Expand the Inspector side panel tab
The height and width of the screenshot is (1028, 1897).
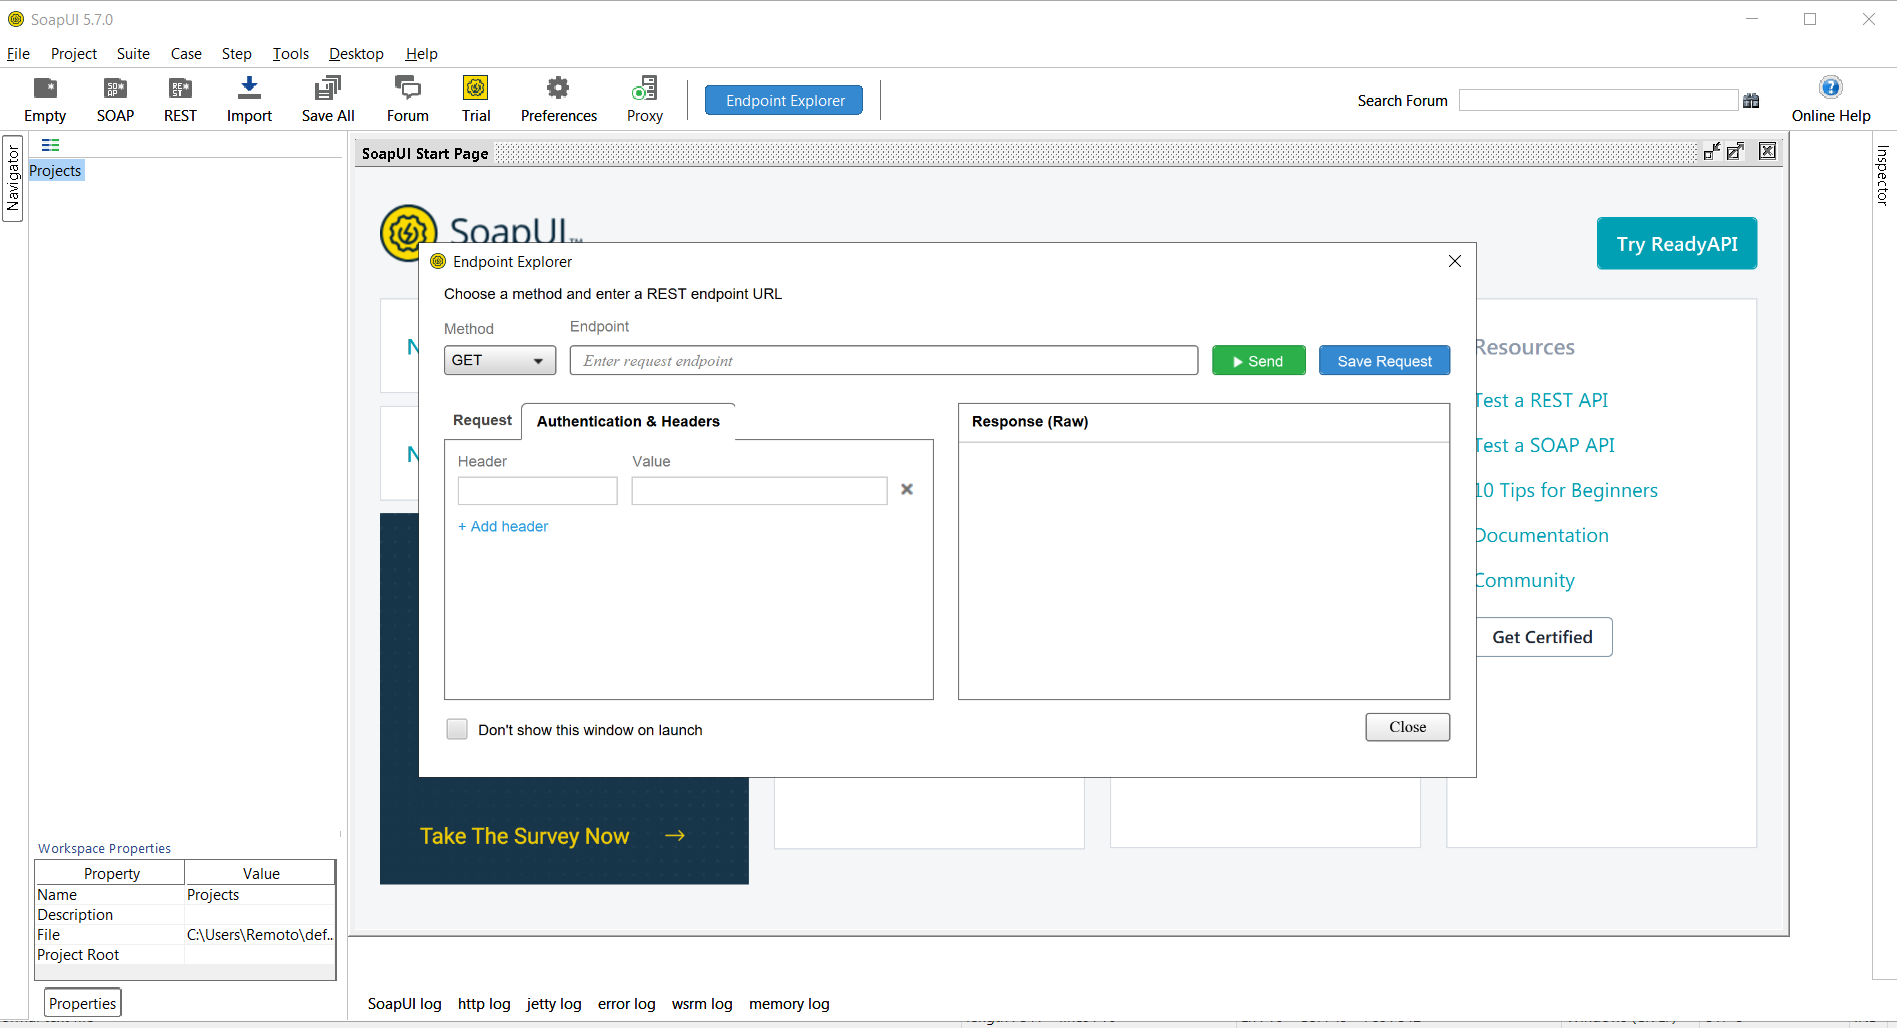tap(1882, 176)
